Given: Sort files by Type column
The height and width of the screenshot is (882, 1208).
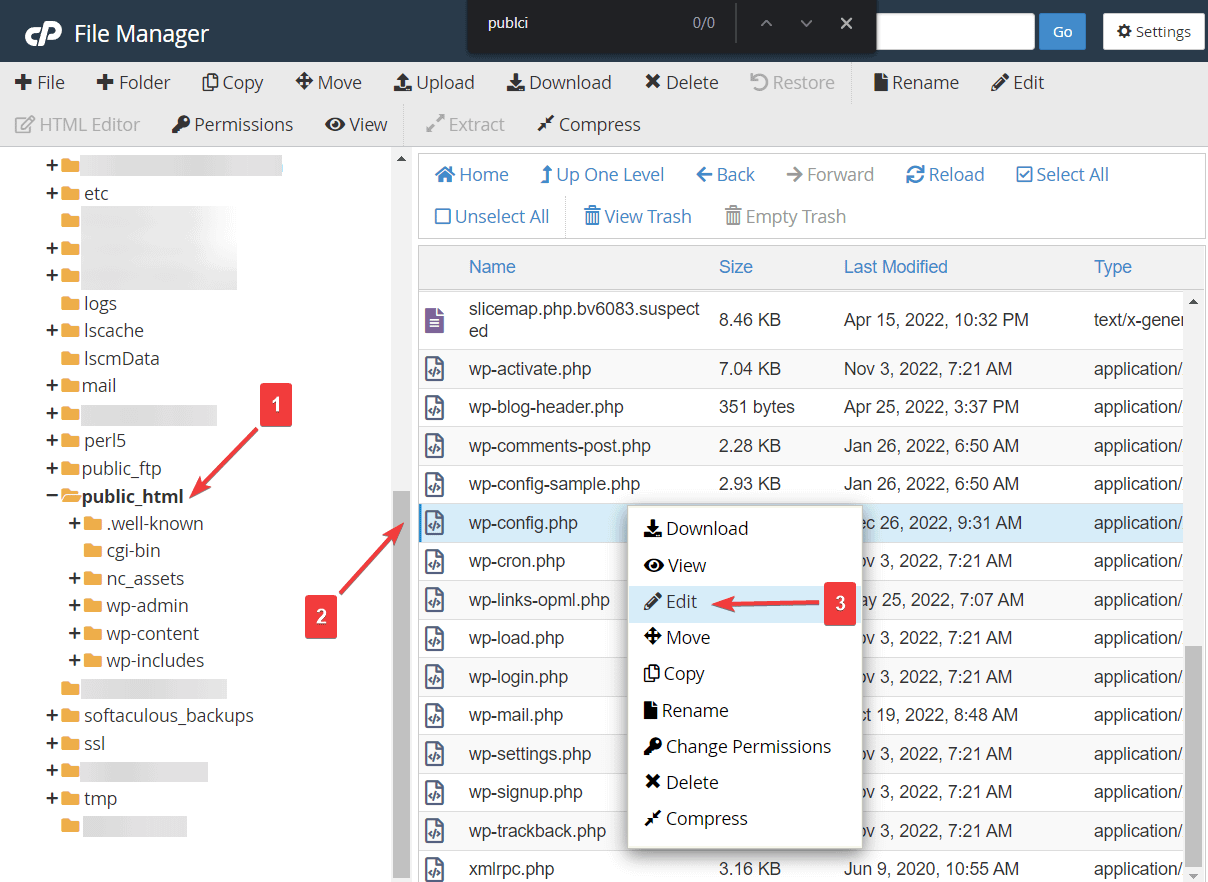Looking at the screenshot, I should point(1112,267).
